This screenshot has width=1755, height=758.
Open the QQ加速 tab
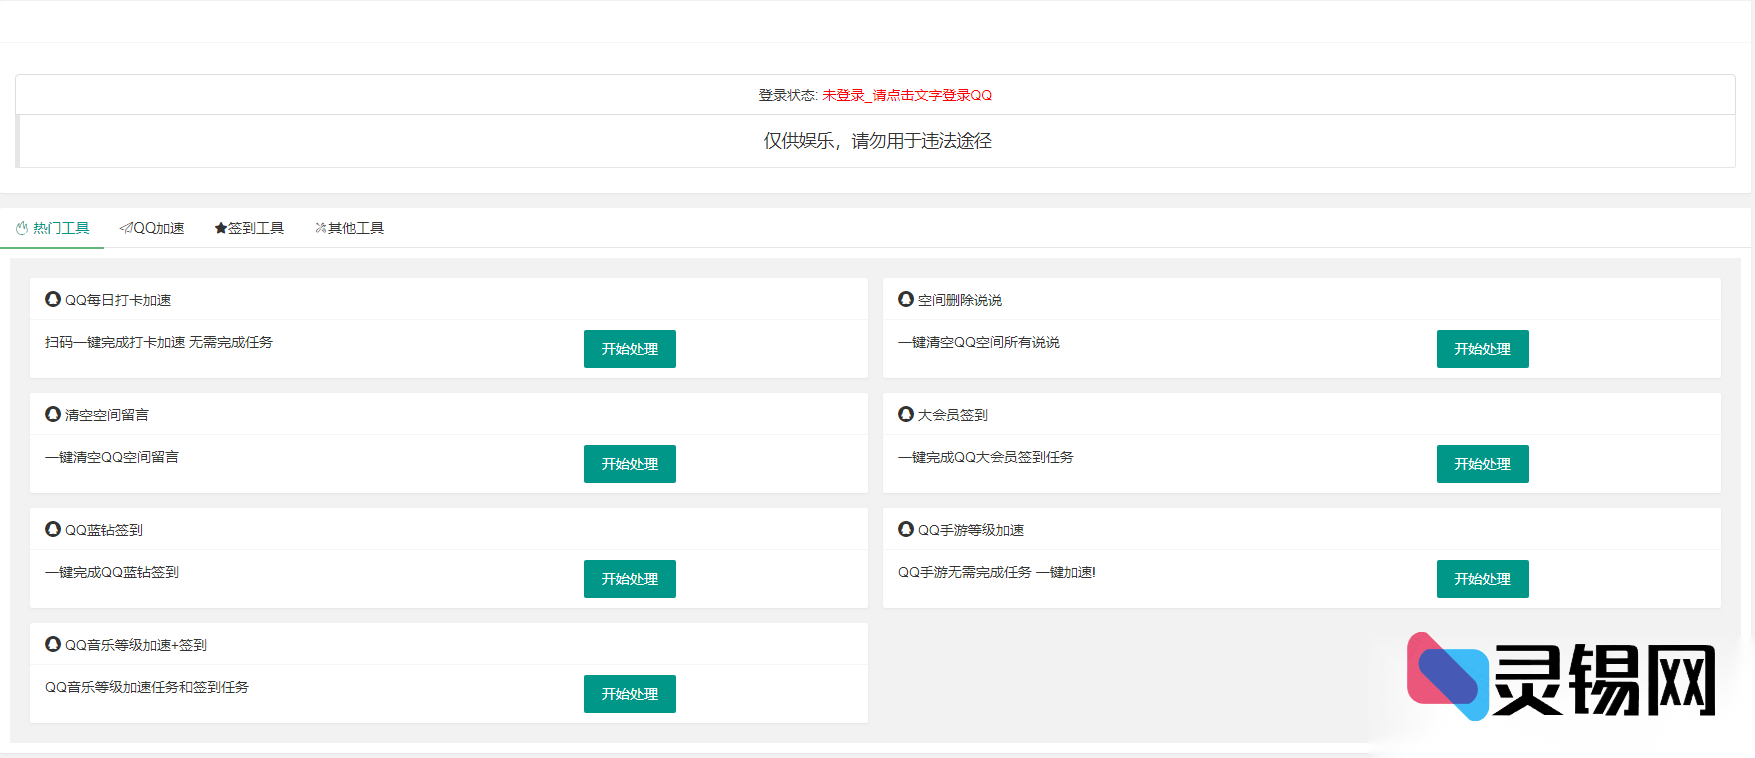click(x=152, y=228)
